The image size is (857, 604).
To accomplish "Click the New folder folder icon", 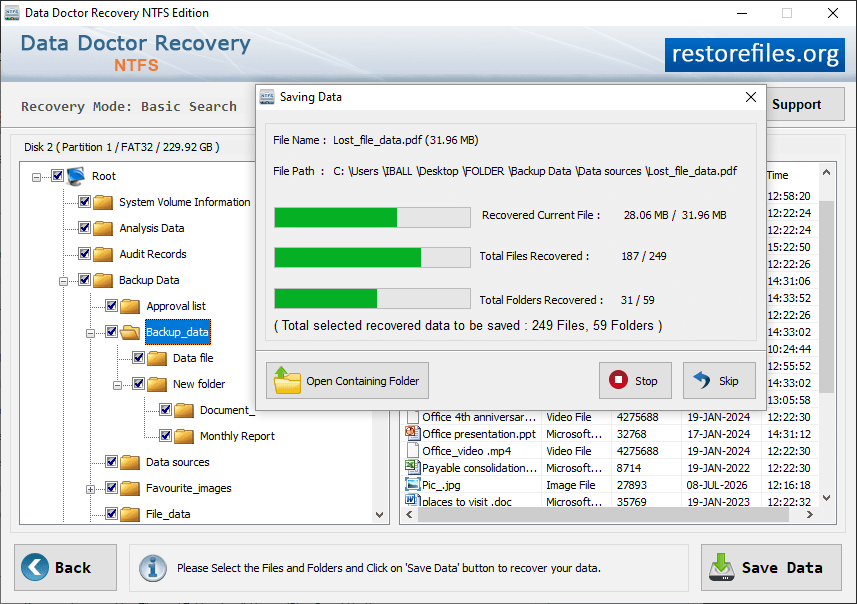I will pos(157,384).
